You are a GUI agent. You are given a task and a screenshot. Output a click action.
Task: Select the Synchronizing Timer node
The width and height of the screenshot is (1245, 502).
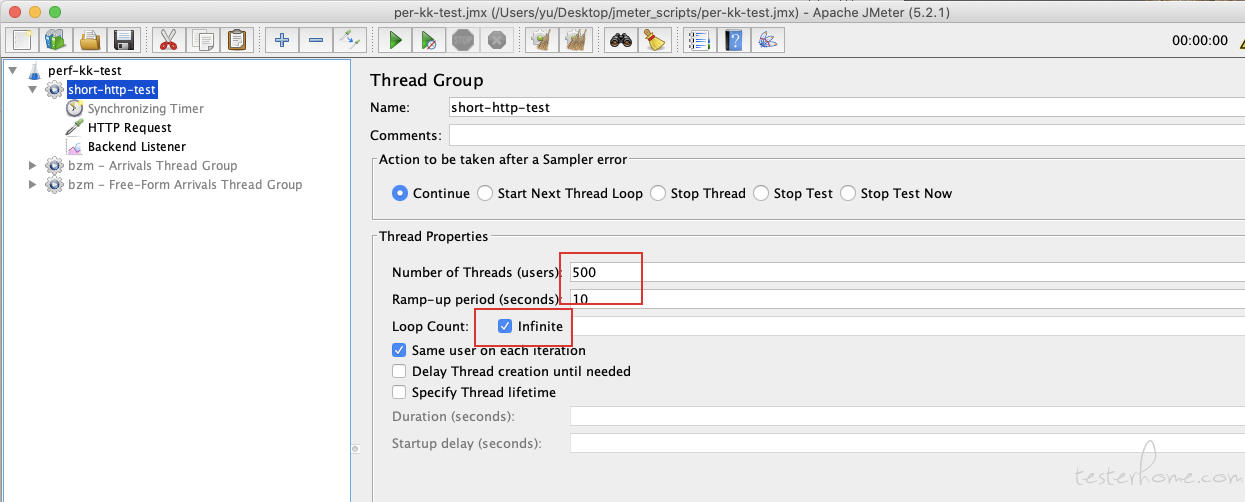tap(145, 108)
